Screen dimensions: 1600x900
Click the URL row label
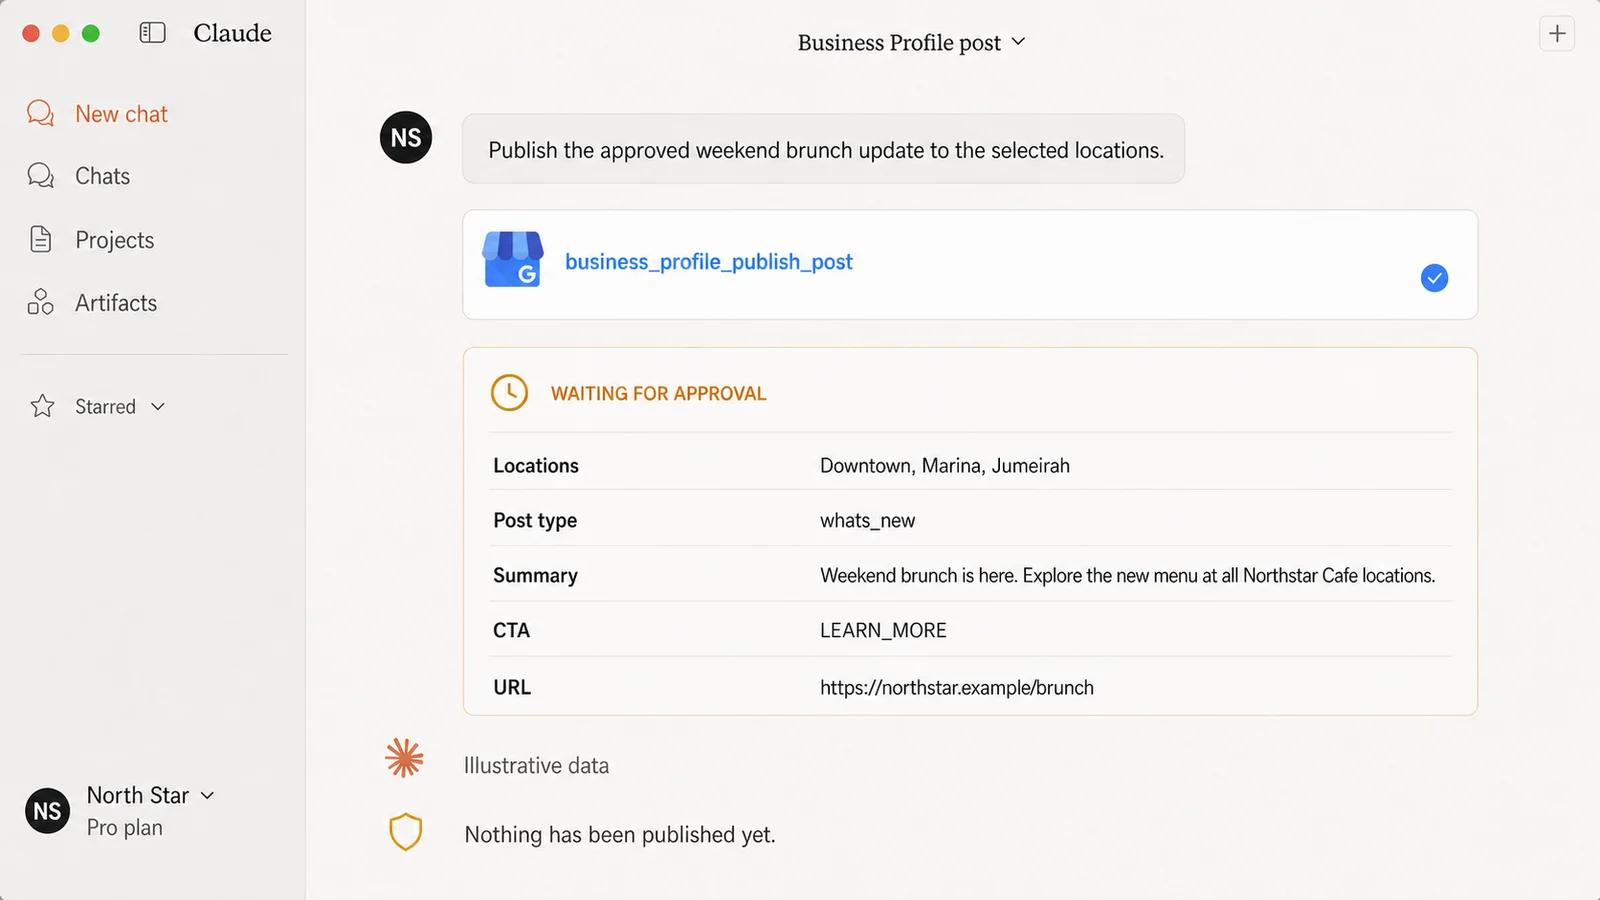pos(512,688)
